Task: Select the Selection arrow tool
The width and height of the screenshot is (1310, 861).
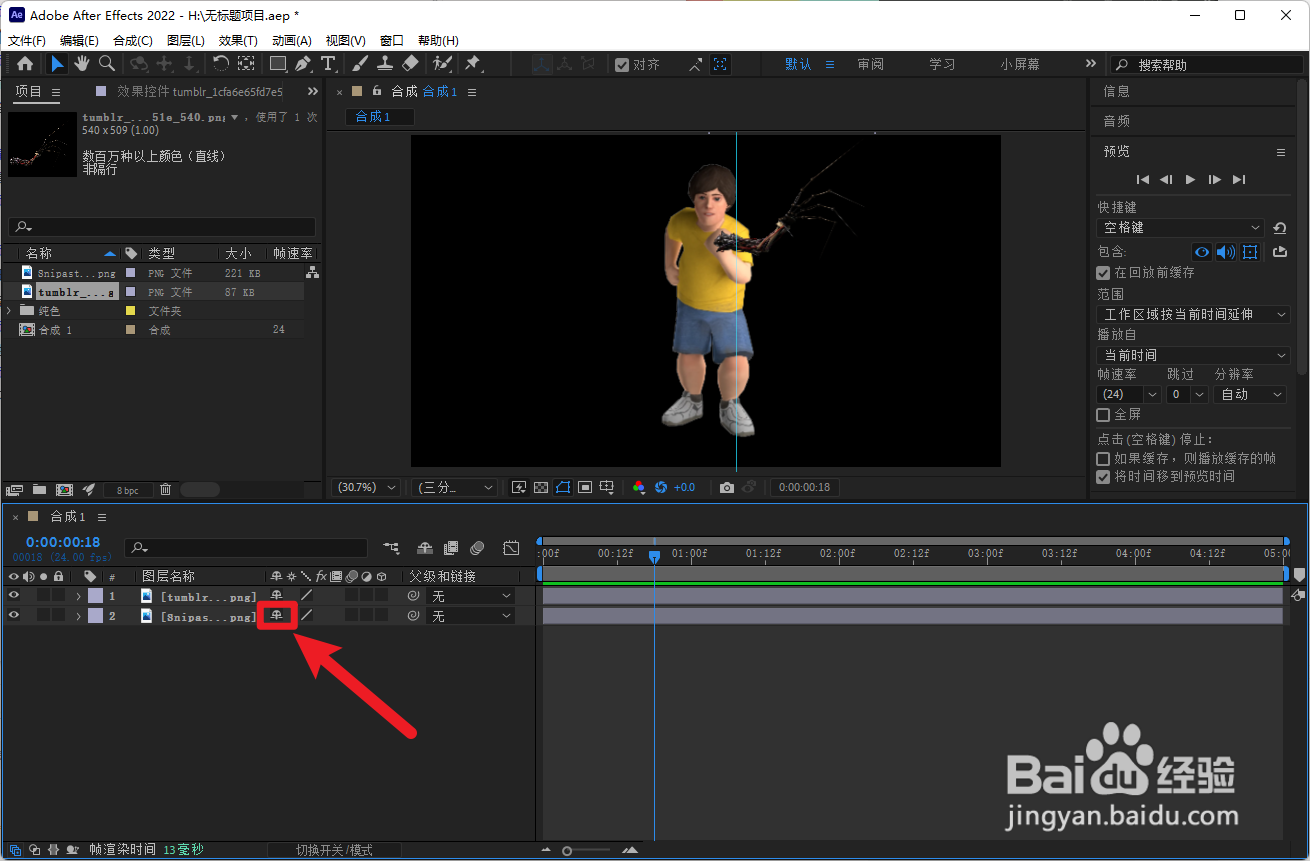Action: pyautogui.click(x=58, y=64)
